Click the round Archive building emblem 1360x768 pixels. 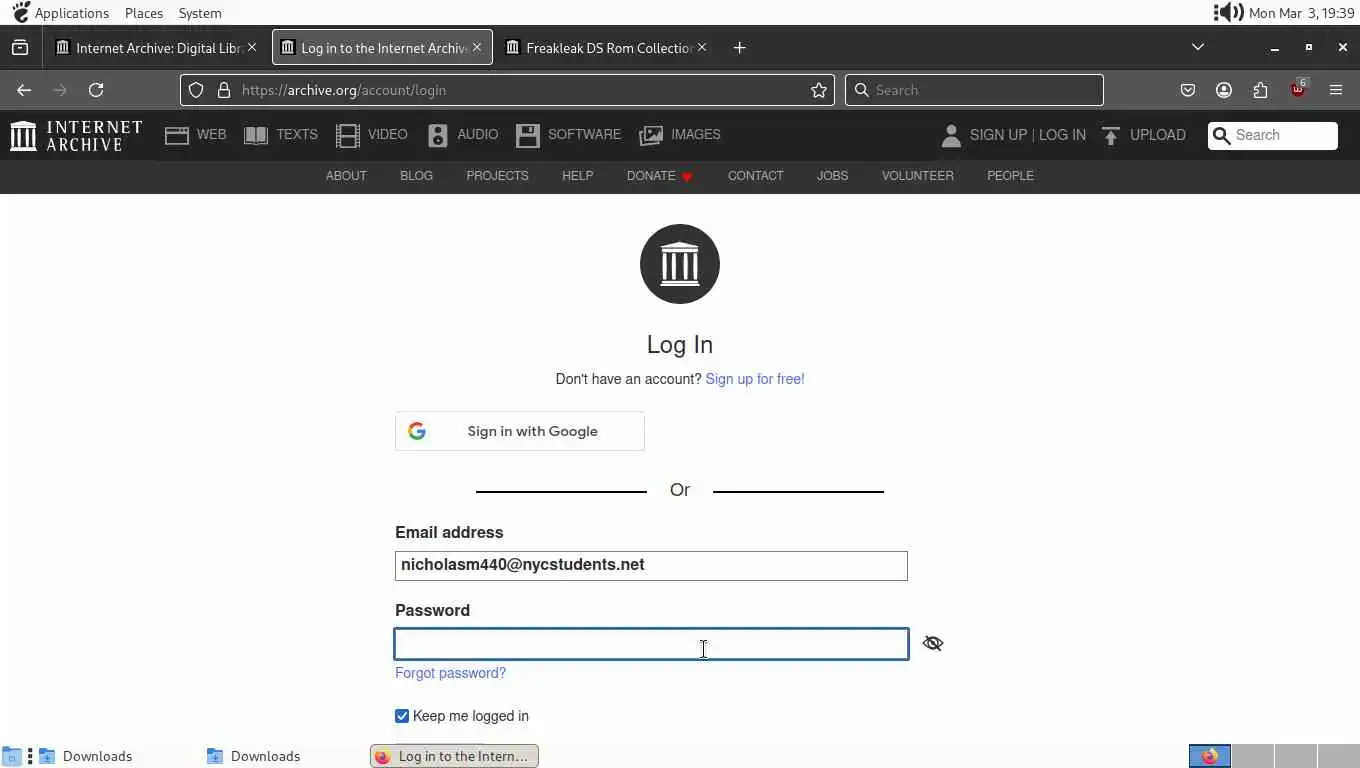pos(680,264)
